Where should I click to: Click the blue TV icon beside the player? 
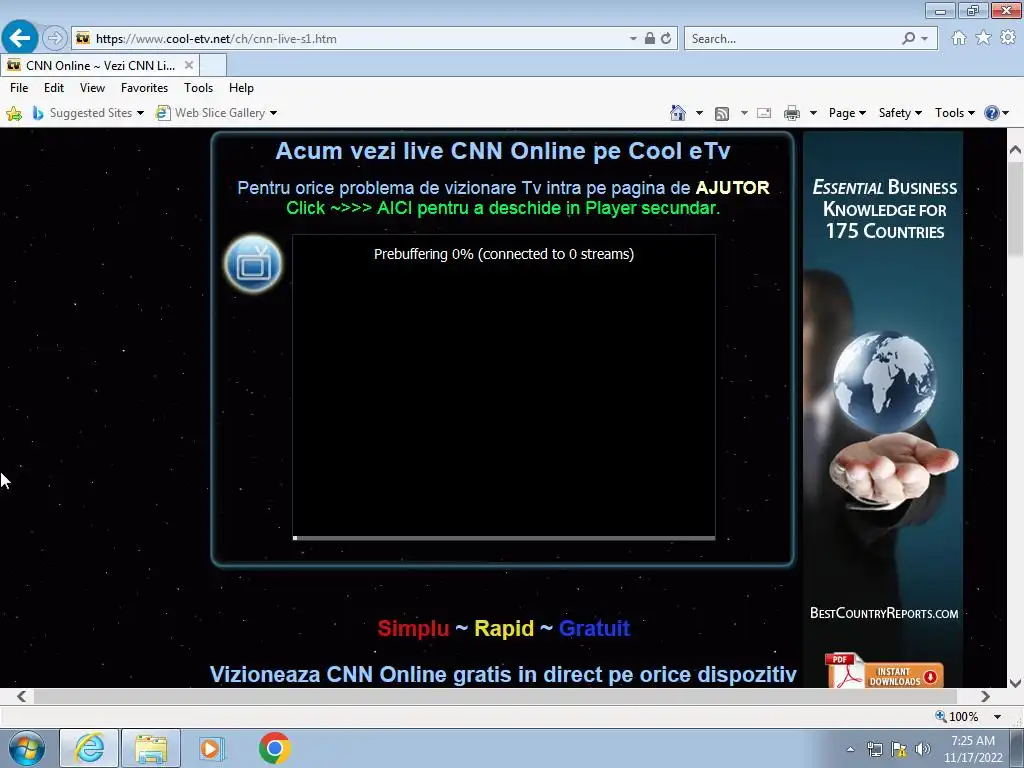click(253, 264)
